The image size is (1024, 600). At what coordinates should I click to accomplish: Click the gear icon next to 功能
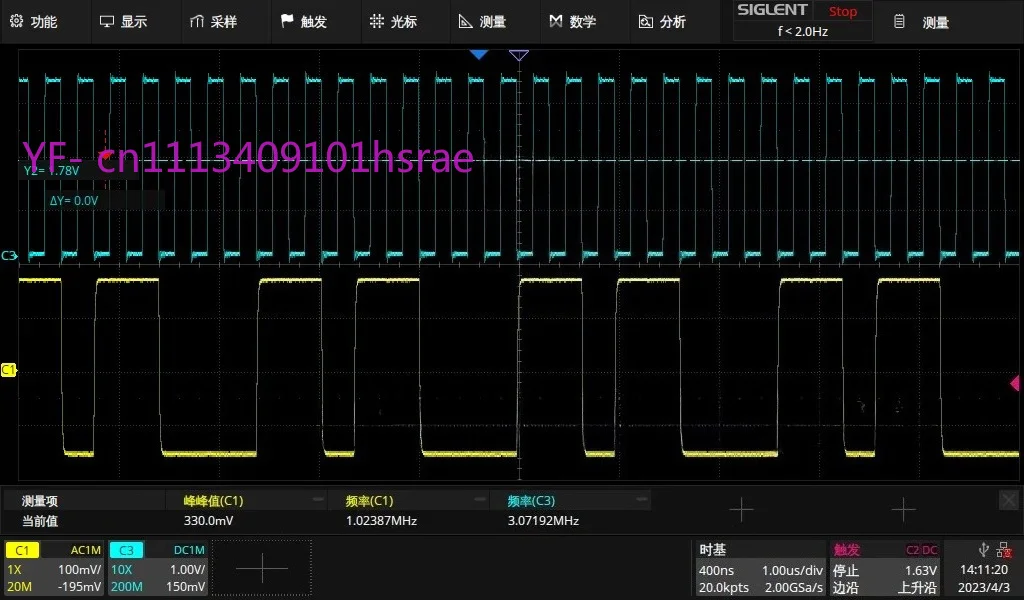tap(16, 21)
